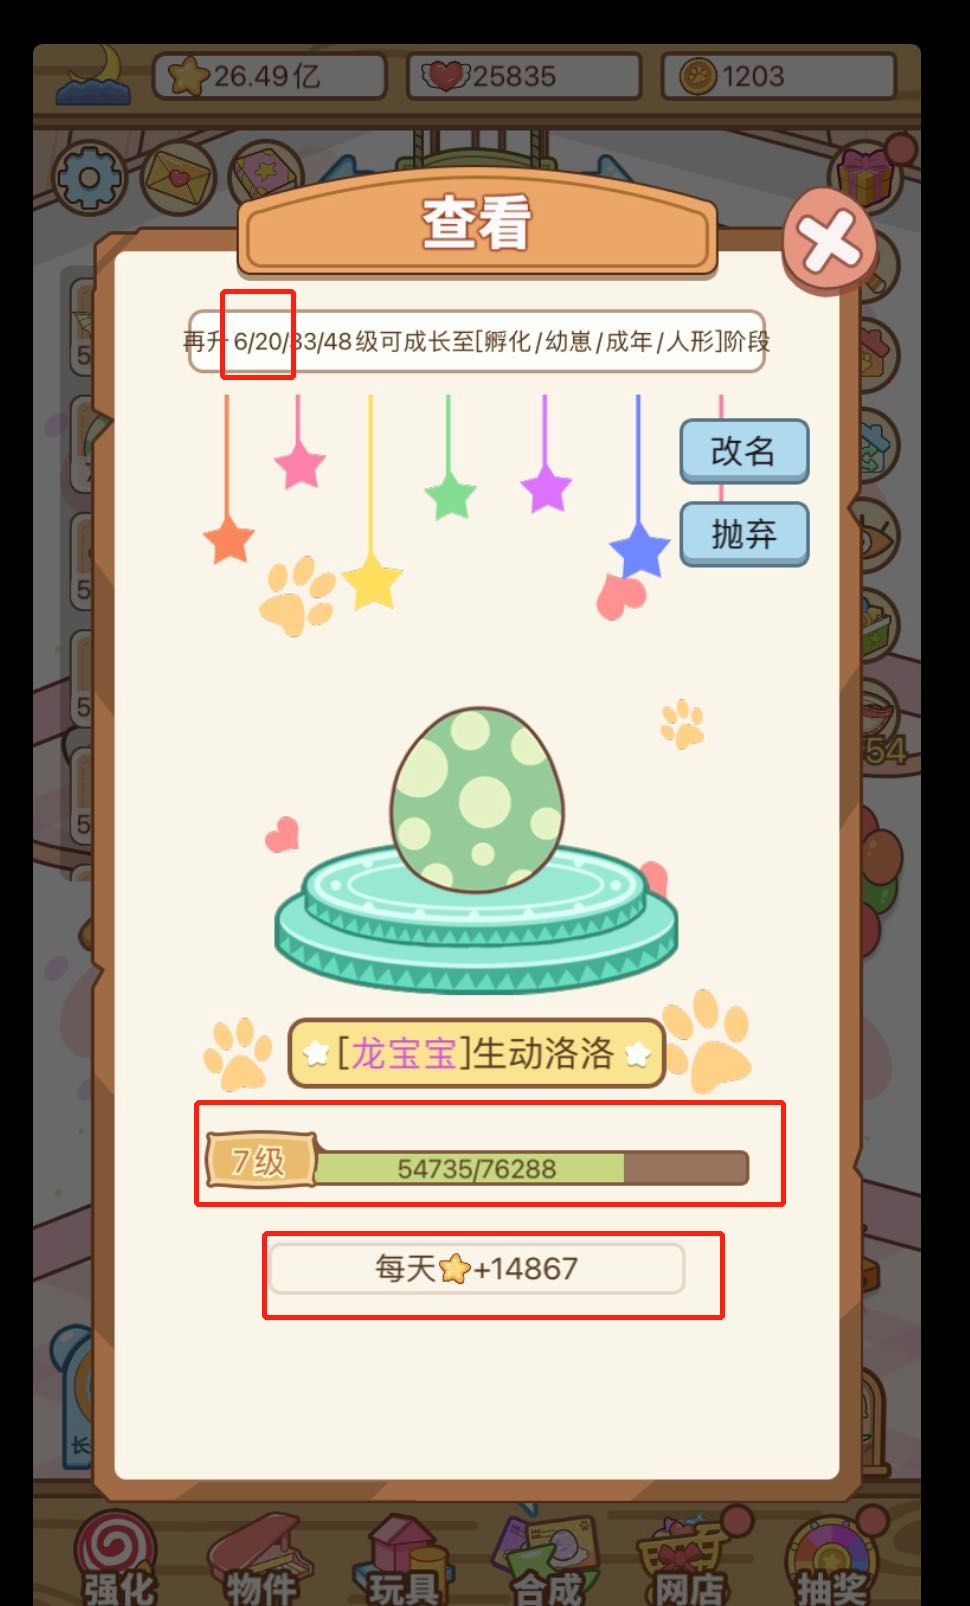Tap the star currency counter 26.49亿
Viewport: 970px width, 1606px height.
270,76
